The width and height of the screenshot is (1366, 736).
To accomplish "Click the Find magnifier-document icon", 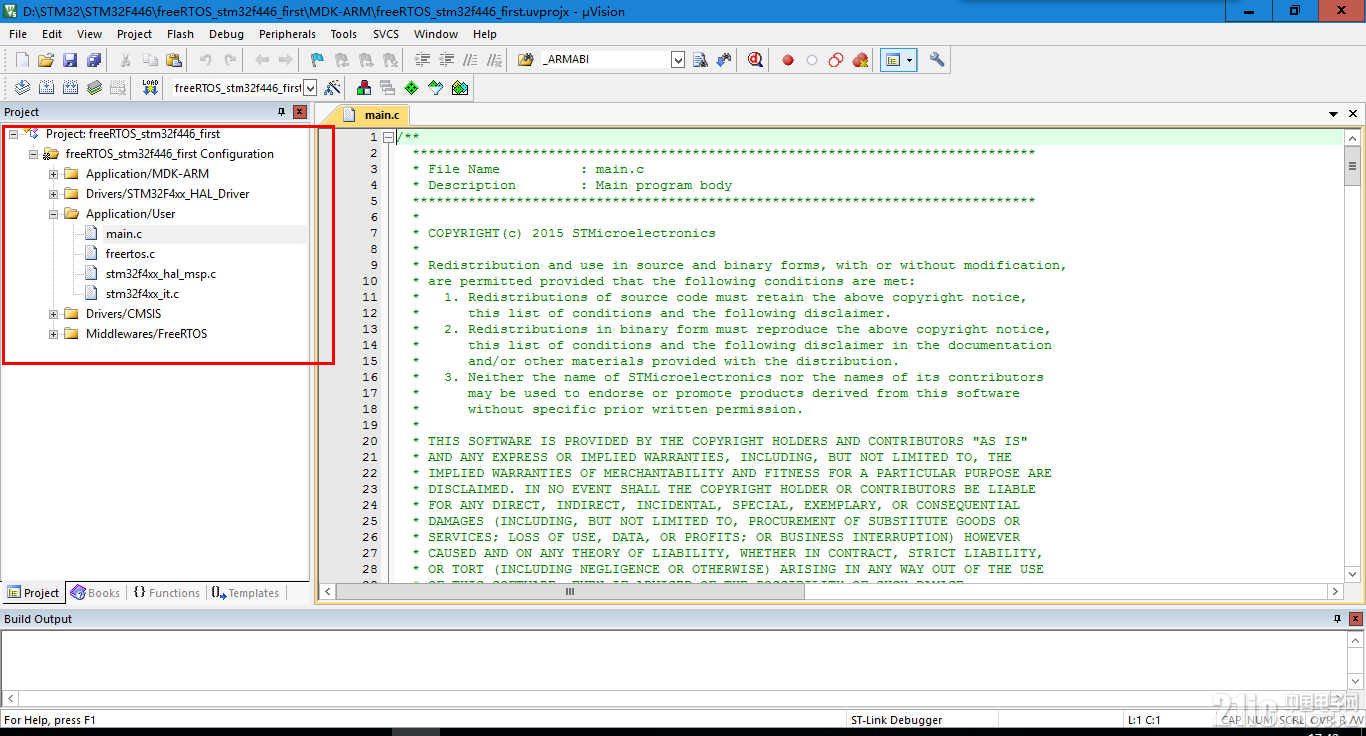I will [x=700, y=60].
